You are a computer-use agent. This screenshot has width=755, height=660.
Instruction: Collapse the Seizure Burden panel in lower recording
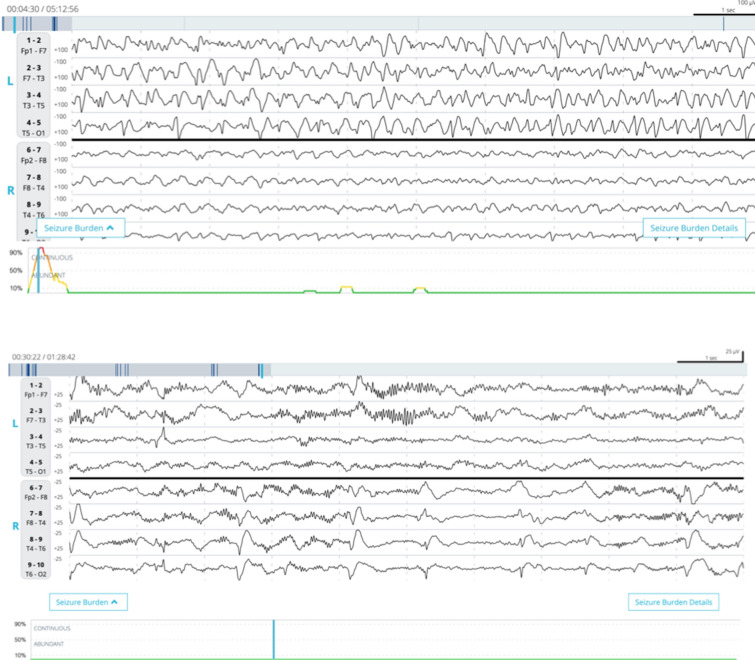click(x=89, y=602)
